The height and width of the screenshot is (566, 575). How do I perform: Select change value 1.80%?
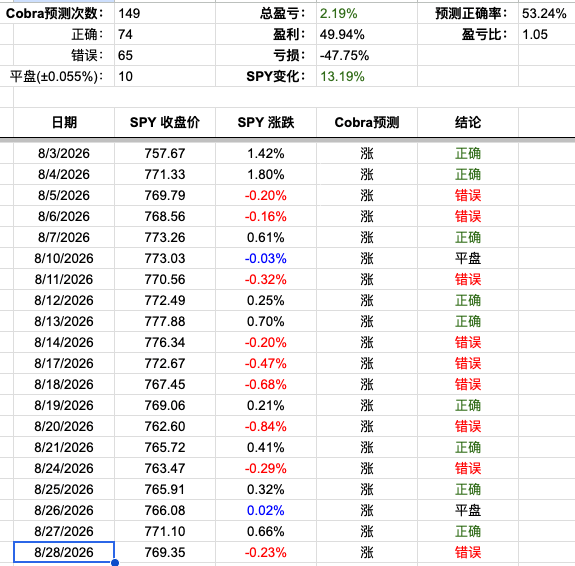(x=266, y=174)
